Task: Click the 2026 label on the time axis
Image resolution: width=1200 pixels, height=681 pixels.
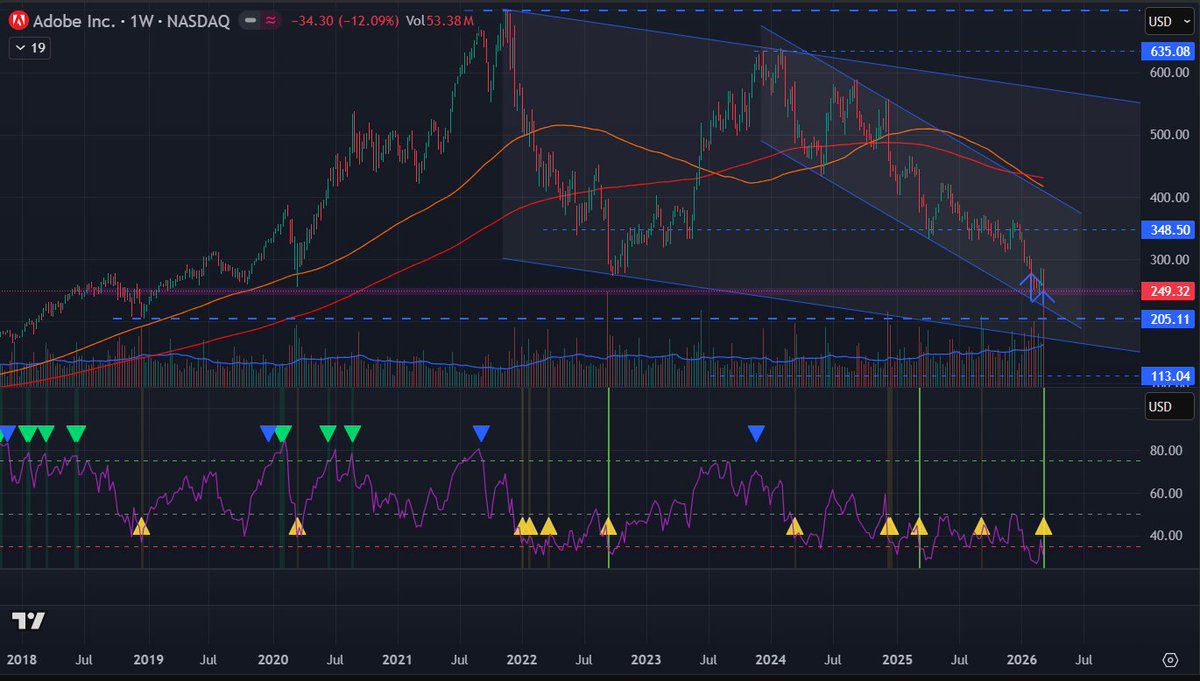Action: click(x=1022, y=660)
